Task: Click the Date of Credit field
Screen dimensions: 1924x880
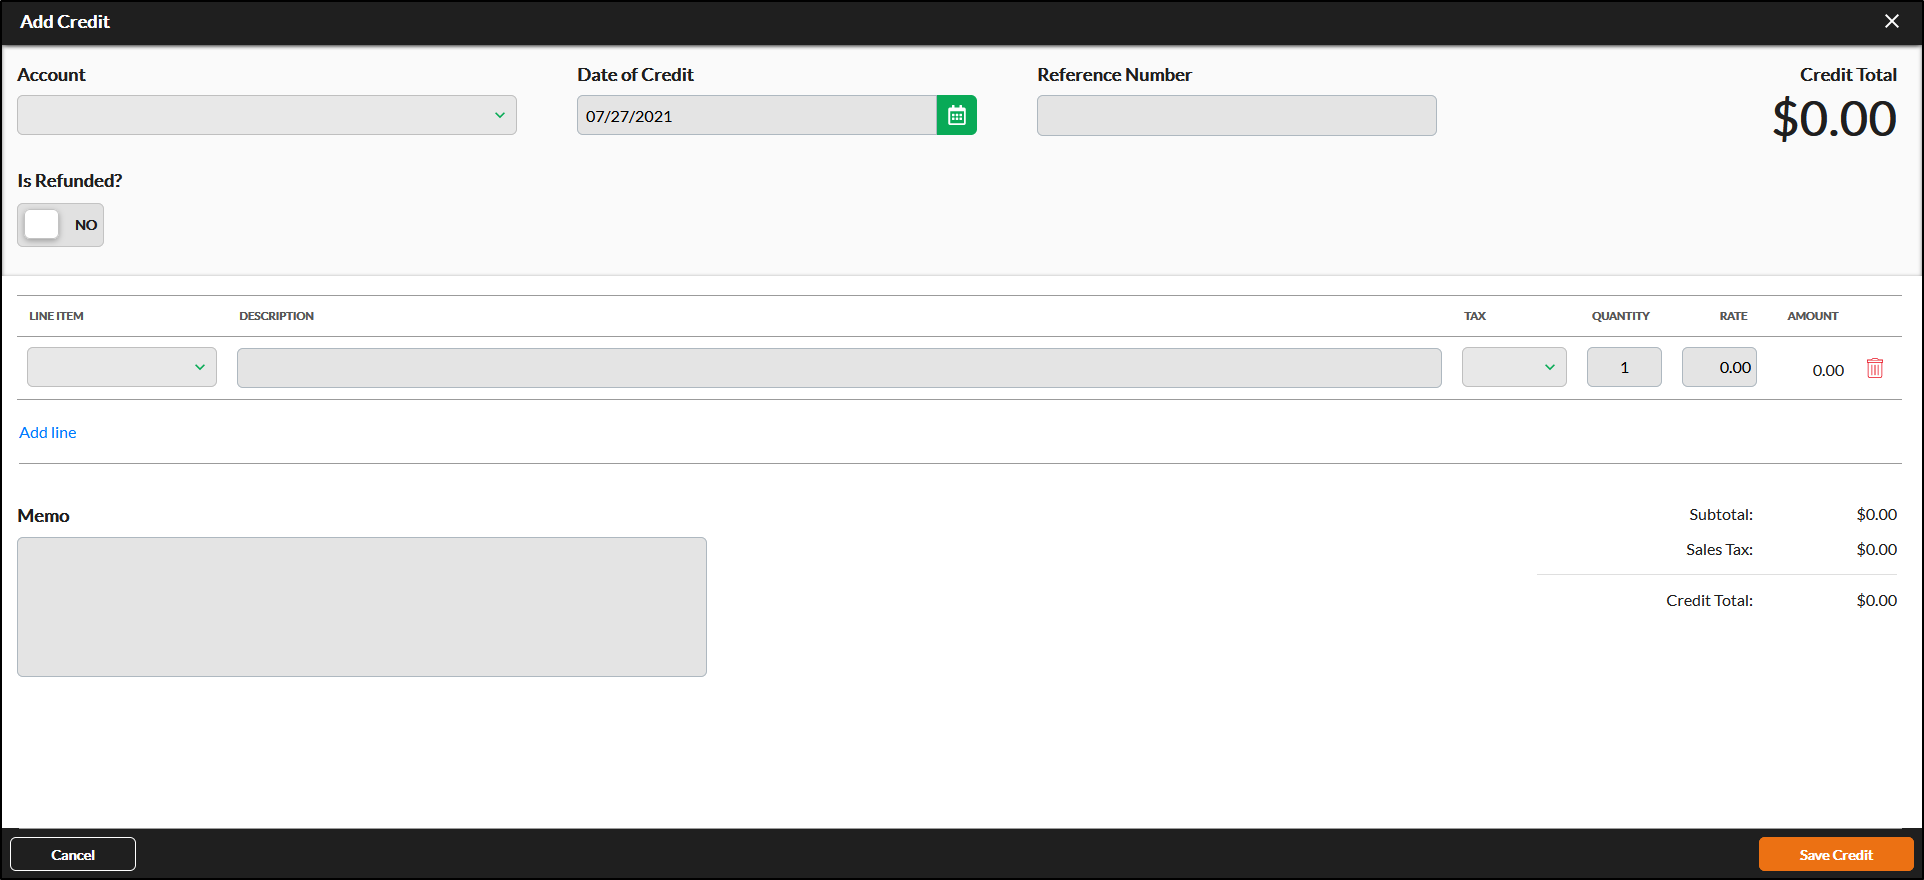Action: (757, 115)
